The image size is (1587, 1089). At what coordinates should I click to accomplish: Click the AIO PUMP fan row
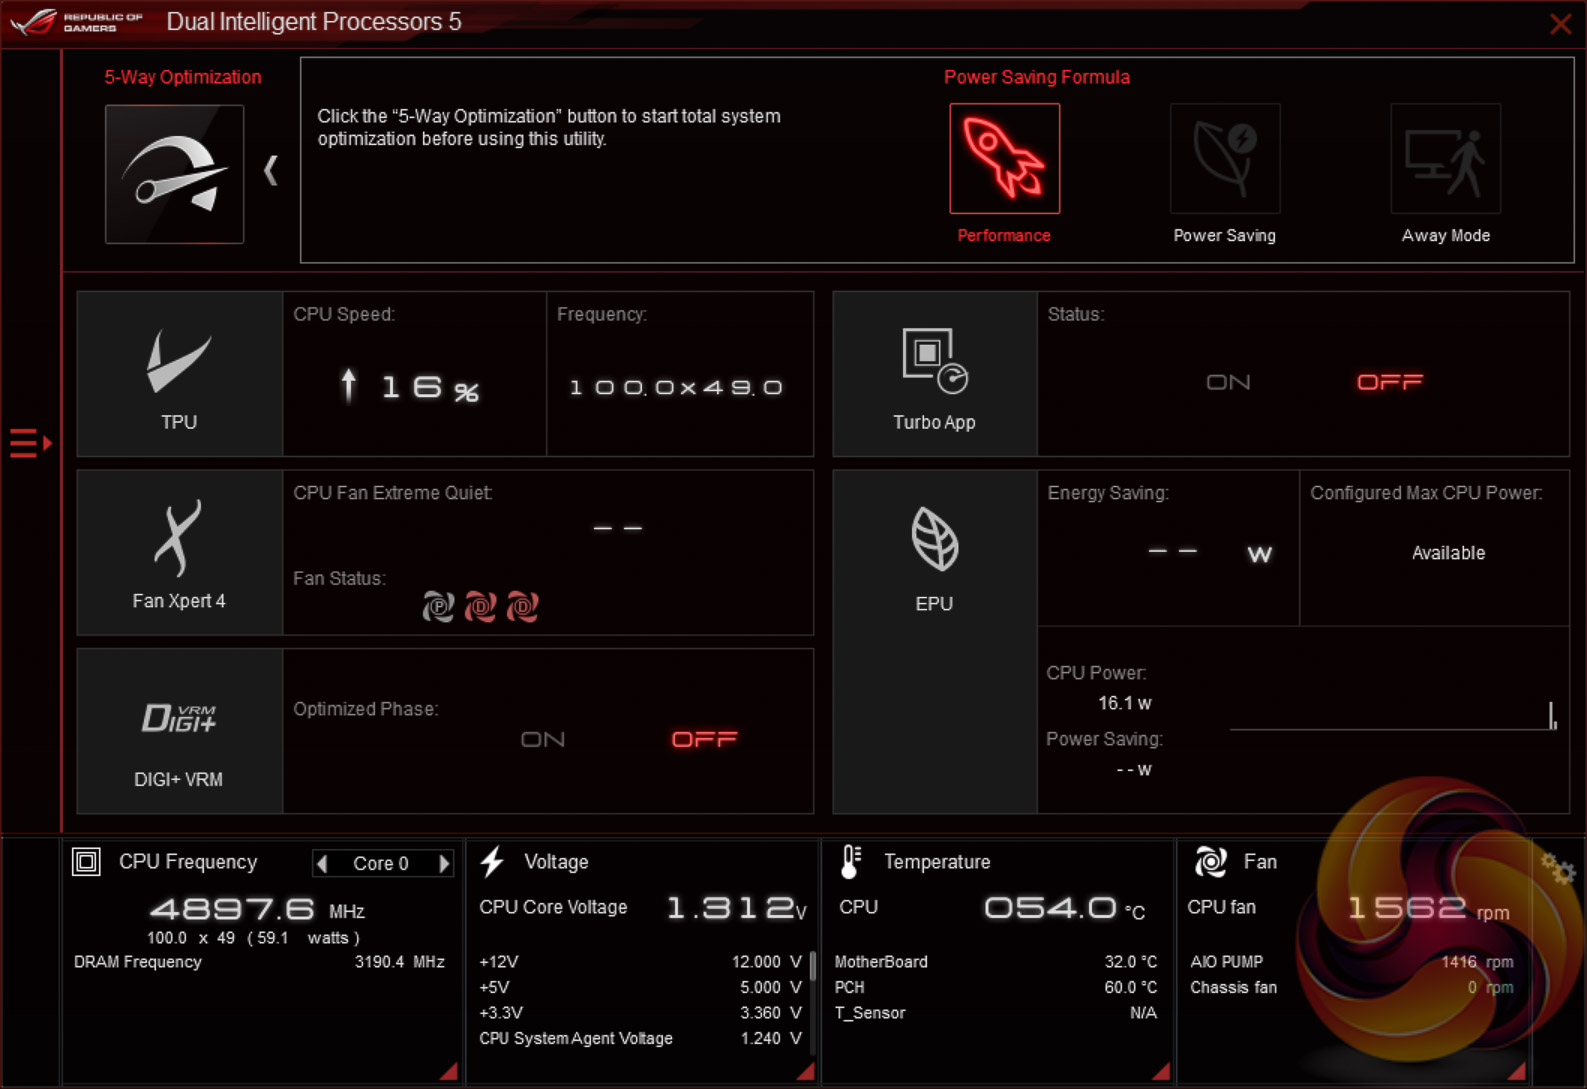click(x=1351, y=962)
